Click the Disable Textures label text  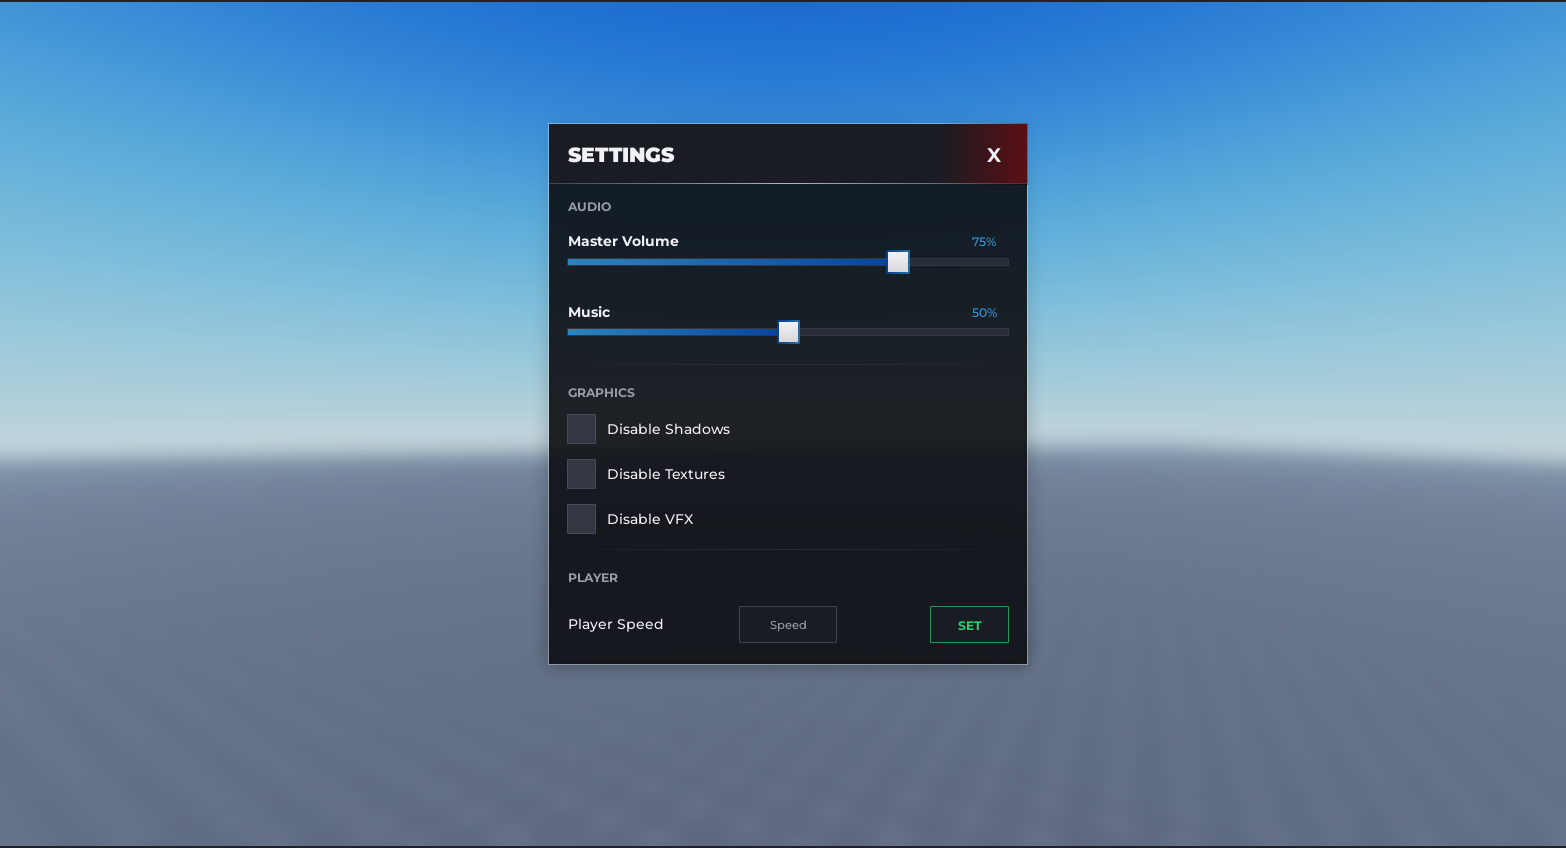point(666,474)
